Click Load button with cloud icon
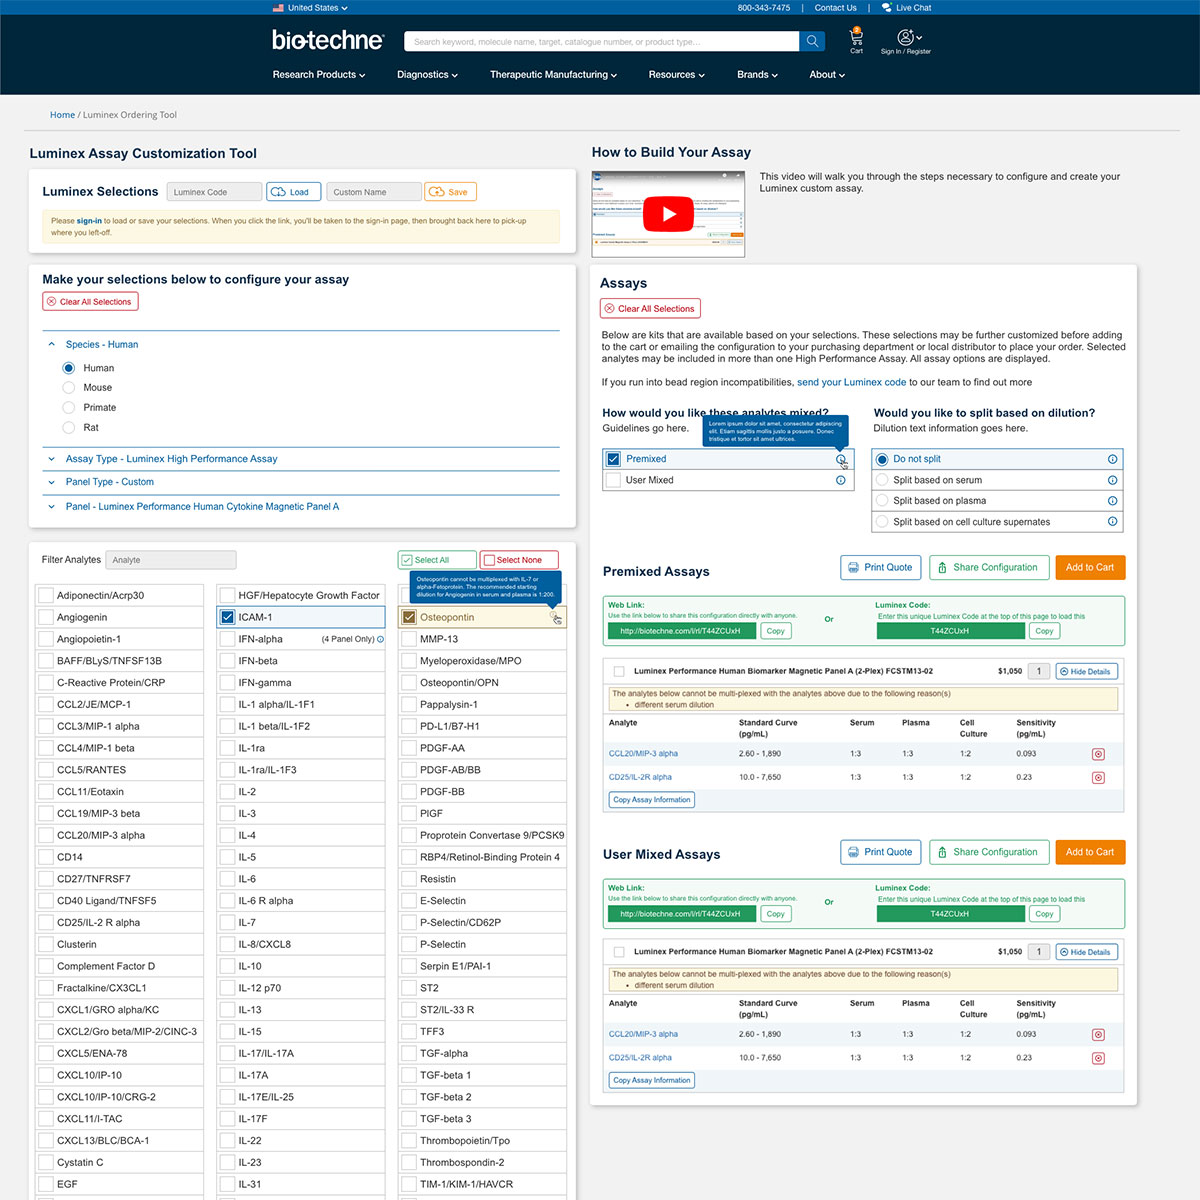1200x1200 pixels. click(x=293, y=192)
